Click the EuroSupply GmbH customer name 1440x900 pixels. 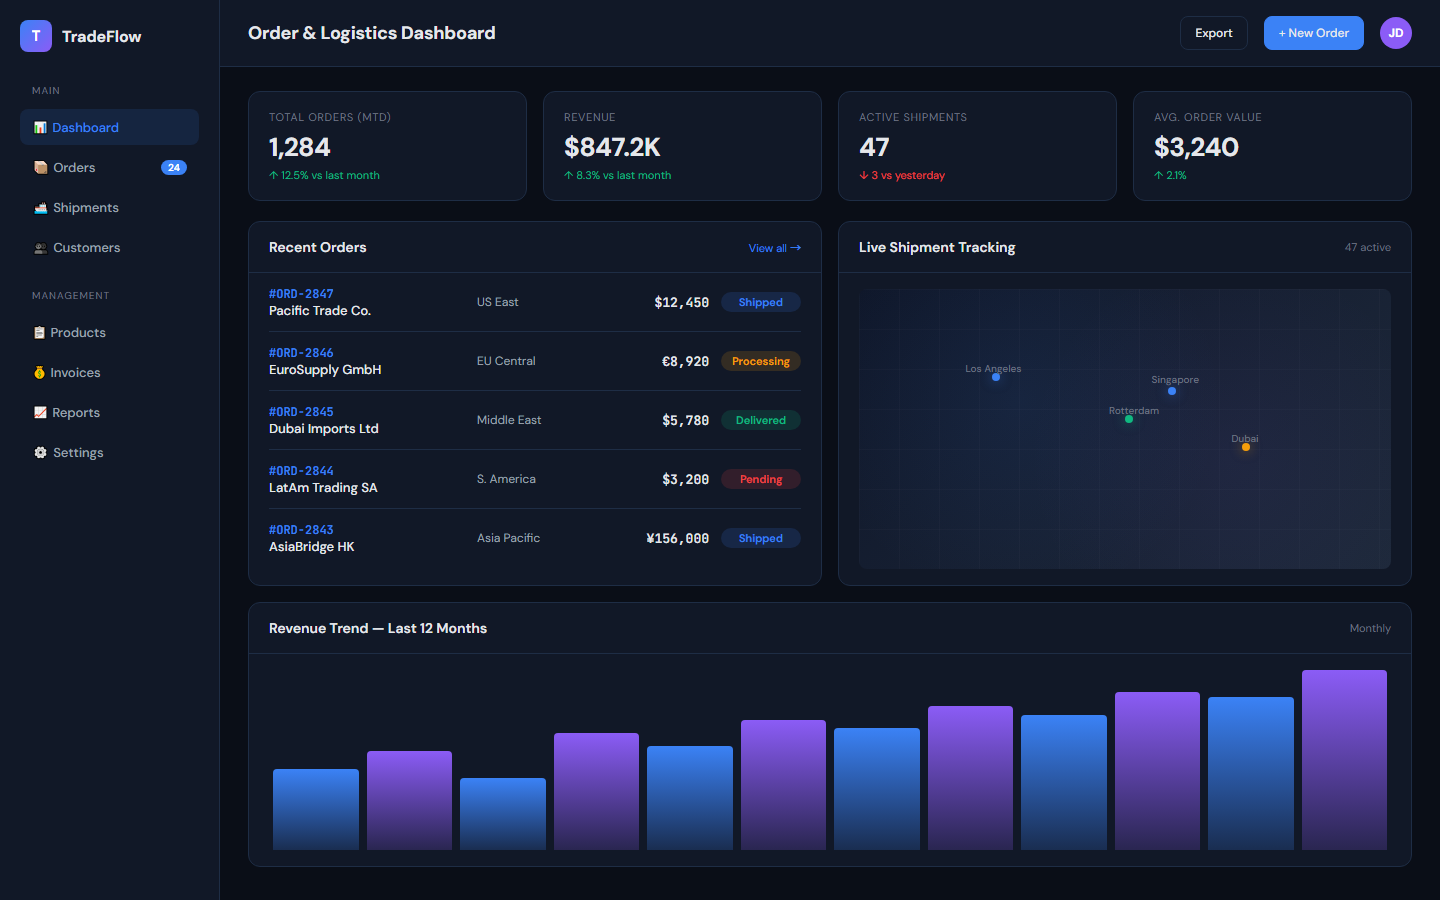[325, 370]
